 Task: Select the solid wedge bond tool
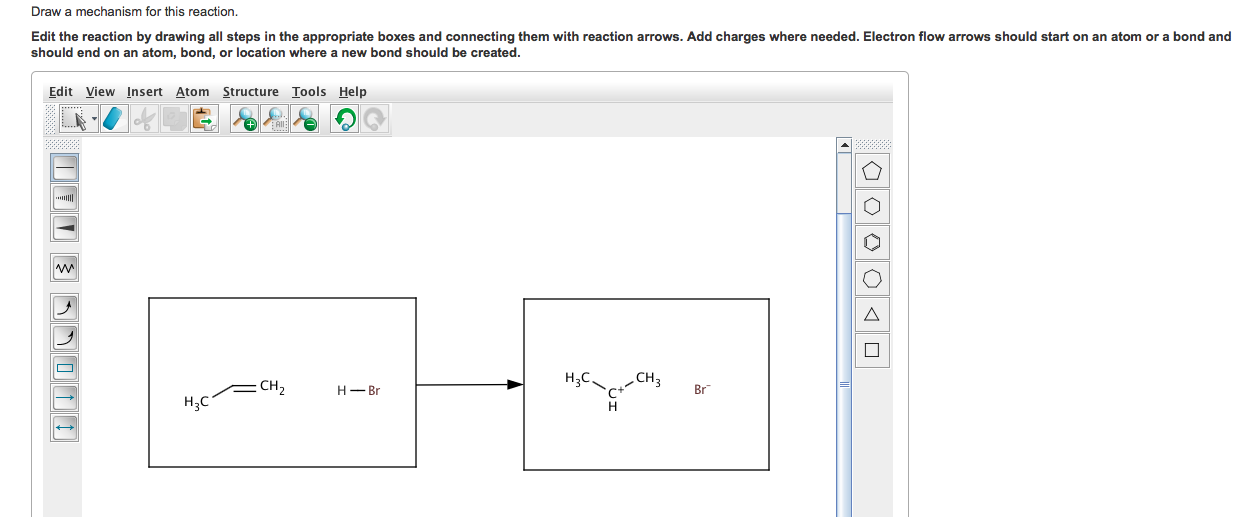coord(65,228)
